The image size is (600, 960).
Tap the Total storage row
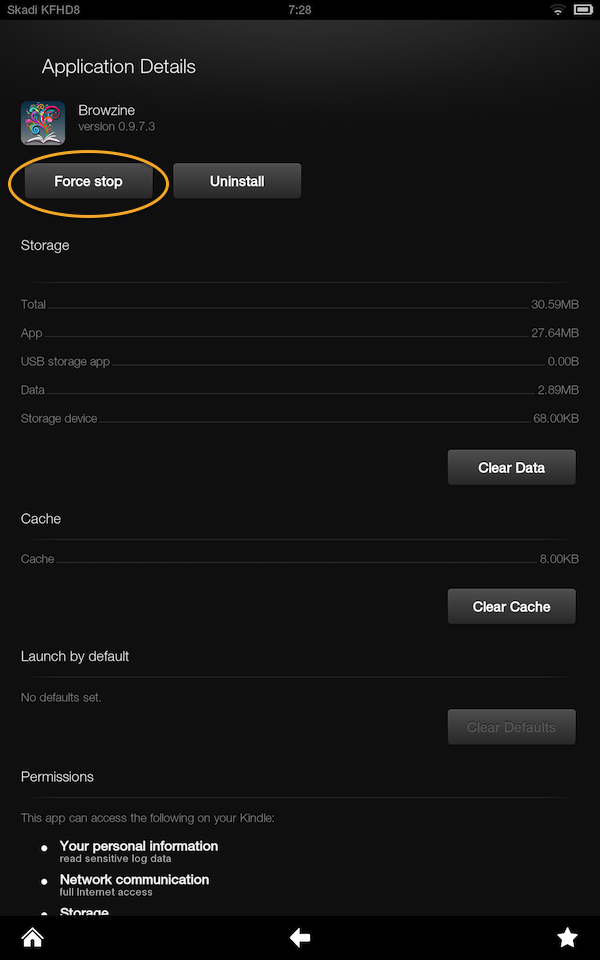point(300,304)
